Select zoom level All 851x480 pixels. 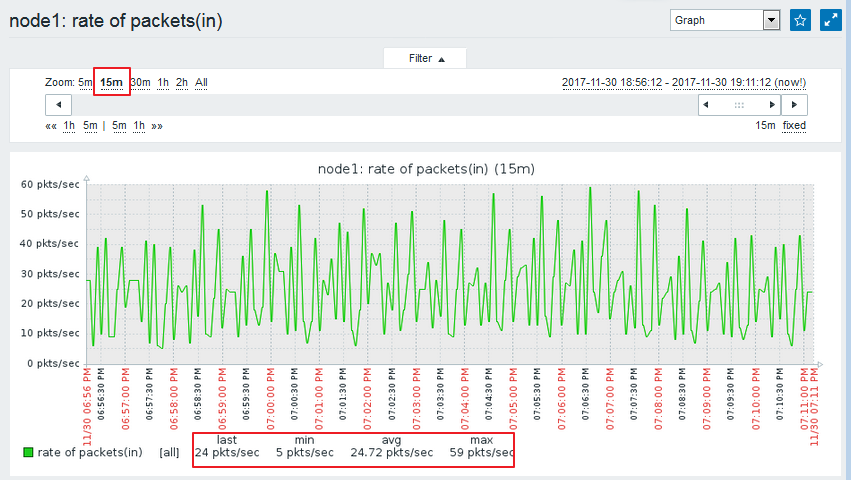coord(202,82)
